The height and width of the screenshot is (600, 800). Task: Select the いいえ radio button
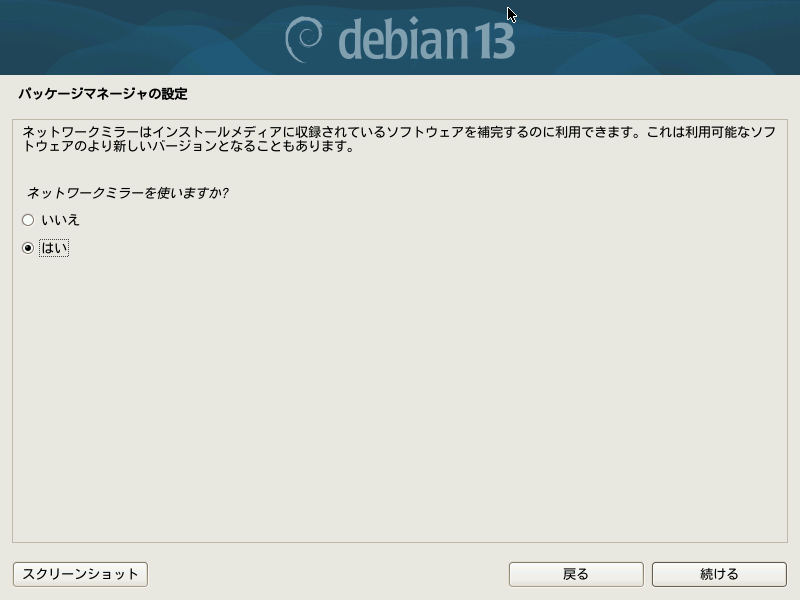[28, 220]
